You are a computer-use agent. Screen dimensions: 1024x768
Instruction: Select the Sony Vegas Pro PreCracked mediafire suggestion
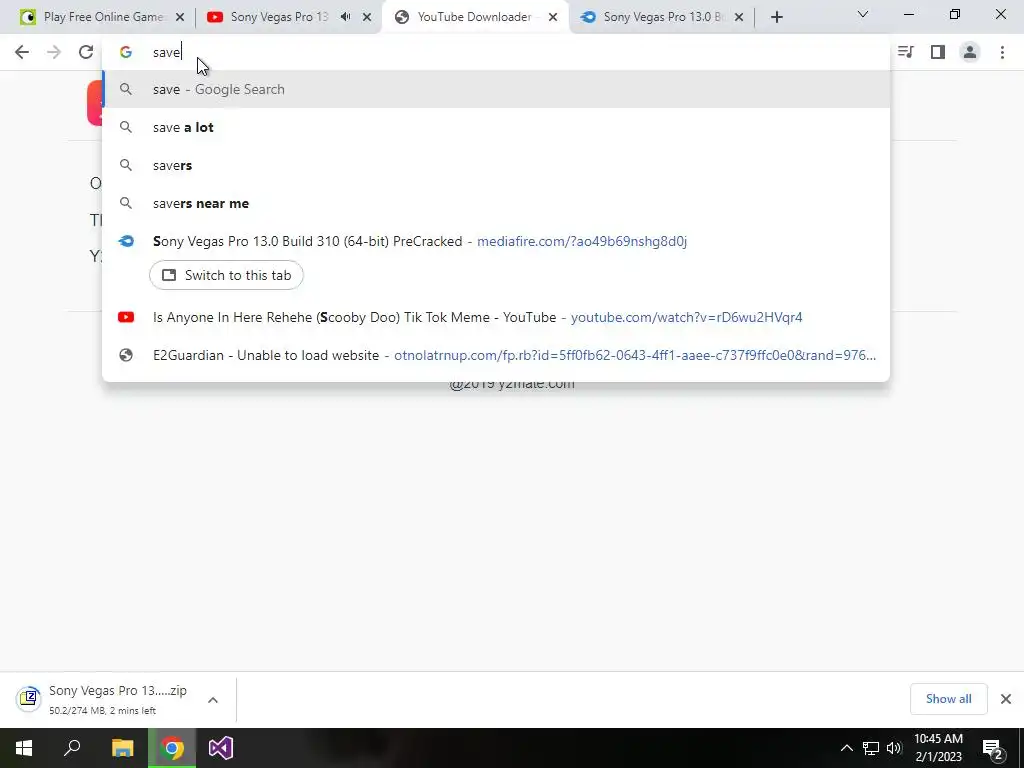tap(496, 241)
